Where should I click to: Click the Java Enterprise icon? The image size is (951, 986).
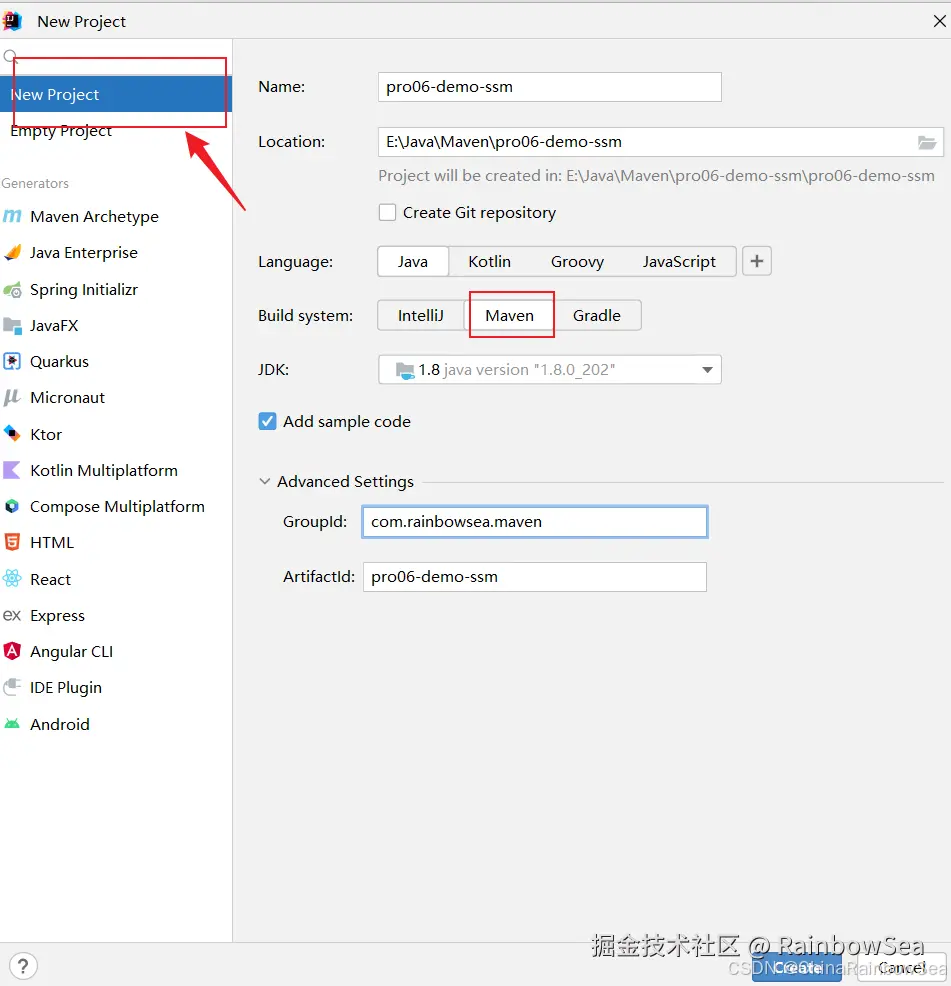(x=13, y=252)
